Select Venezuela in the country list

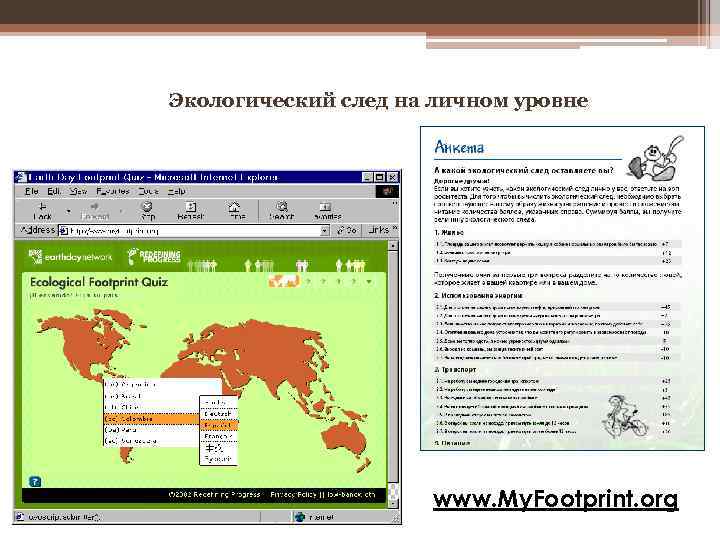tap(151, 441)
